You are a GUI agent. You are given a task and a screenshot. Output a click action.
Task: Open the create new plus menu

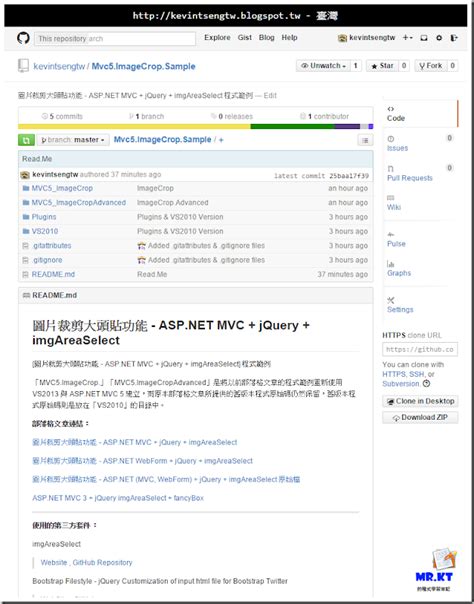(x=407, y=38)
